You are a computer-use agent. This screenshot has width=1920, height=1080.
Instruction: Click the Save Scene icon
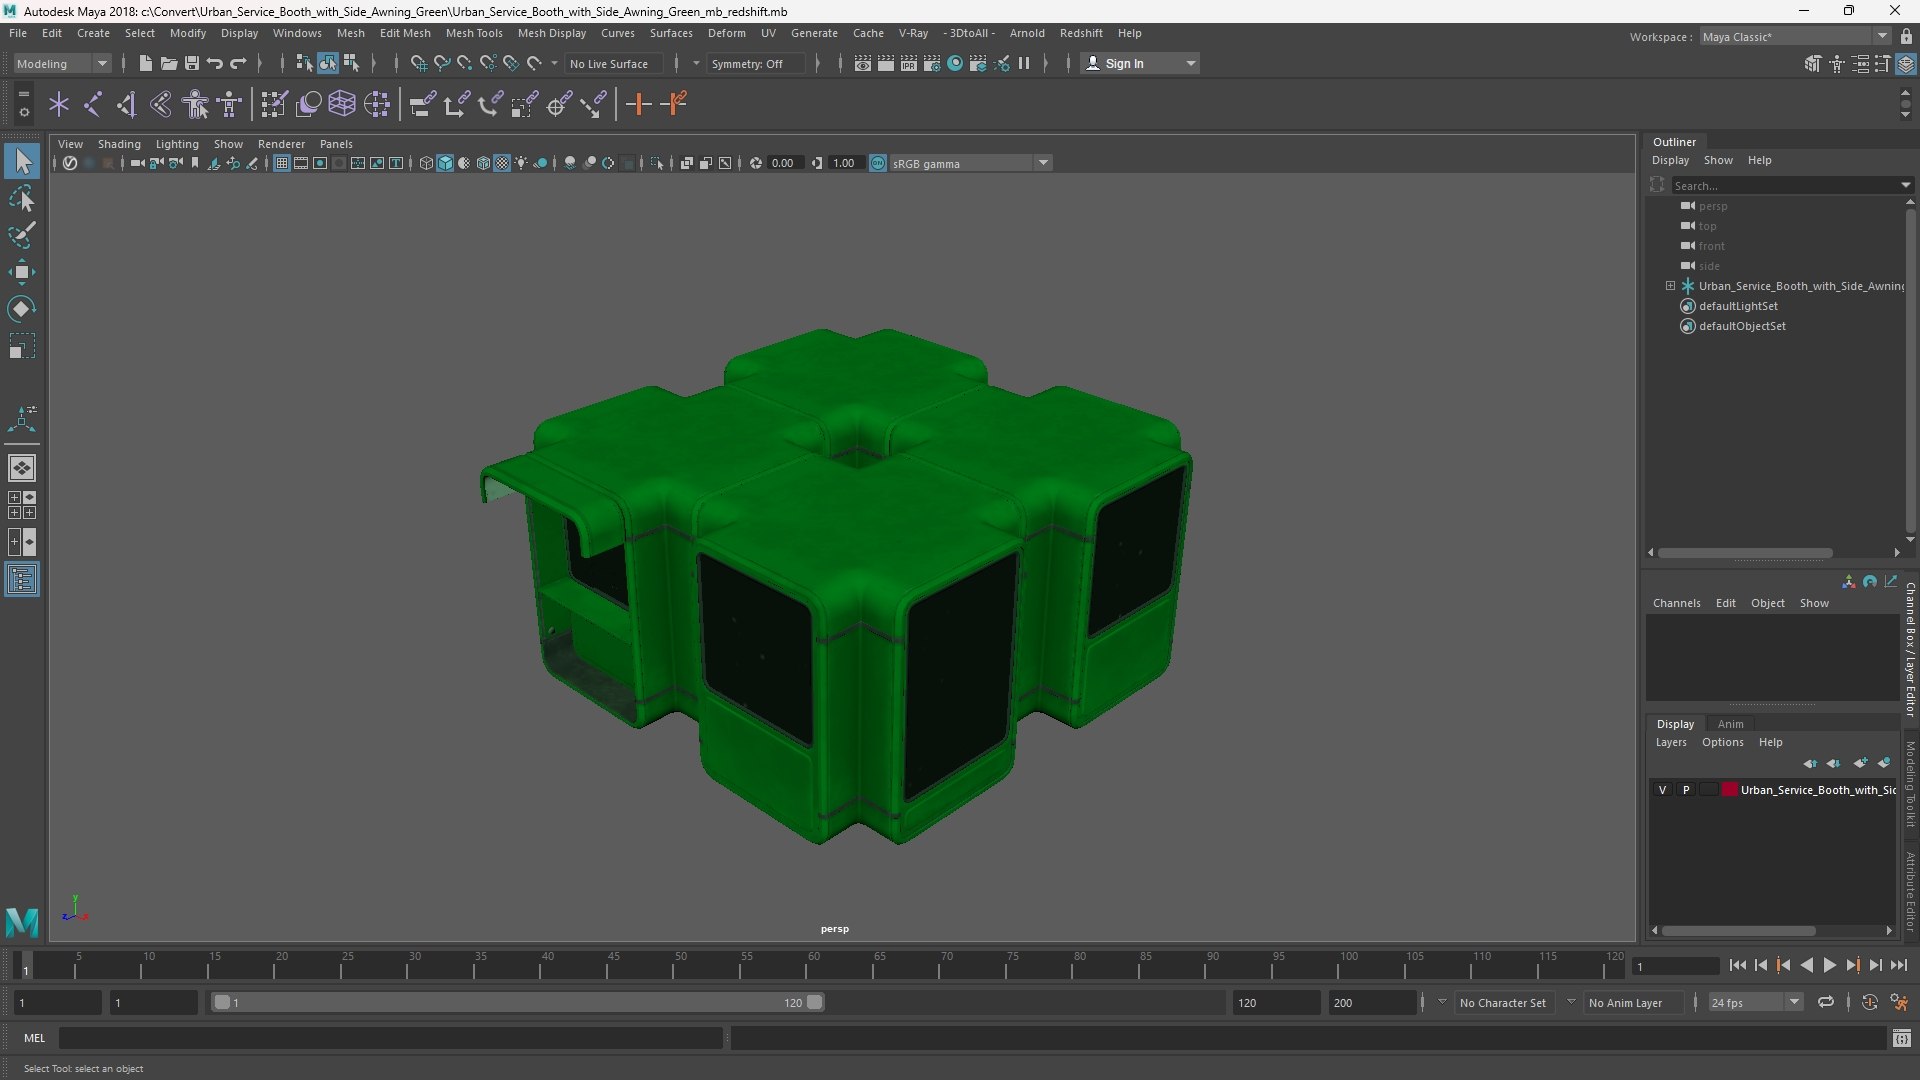pos(192,63)
